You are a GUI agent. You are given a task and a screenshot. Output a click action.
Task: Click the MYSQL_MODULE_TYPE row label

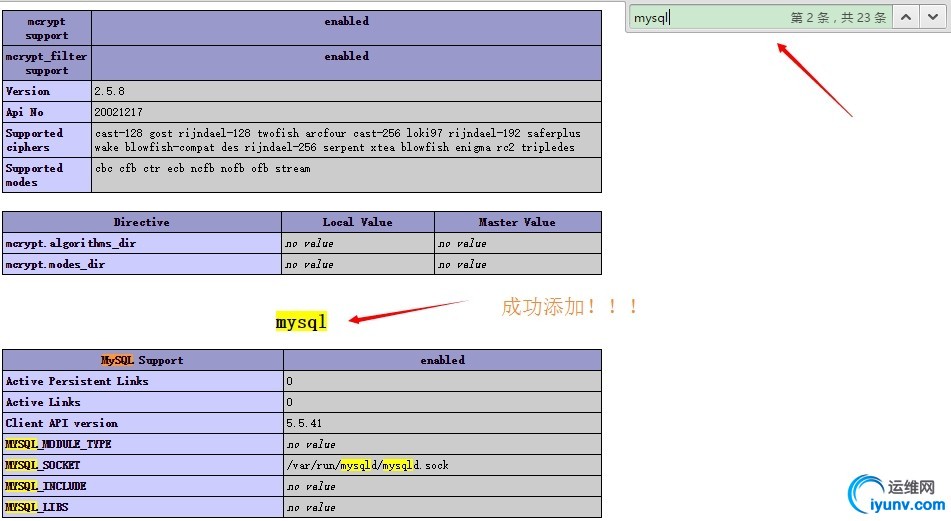pos(58,444)
